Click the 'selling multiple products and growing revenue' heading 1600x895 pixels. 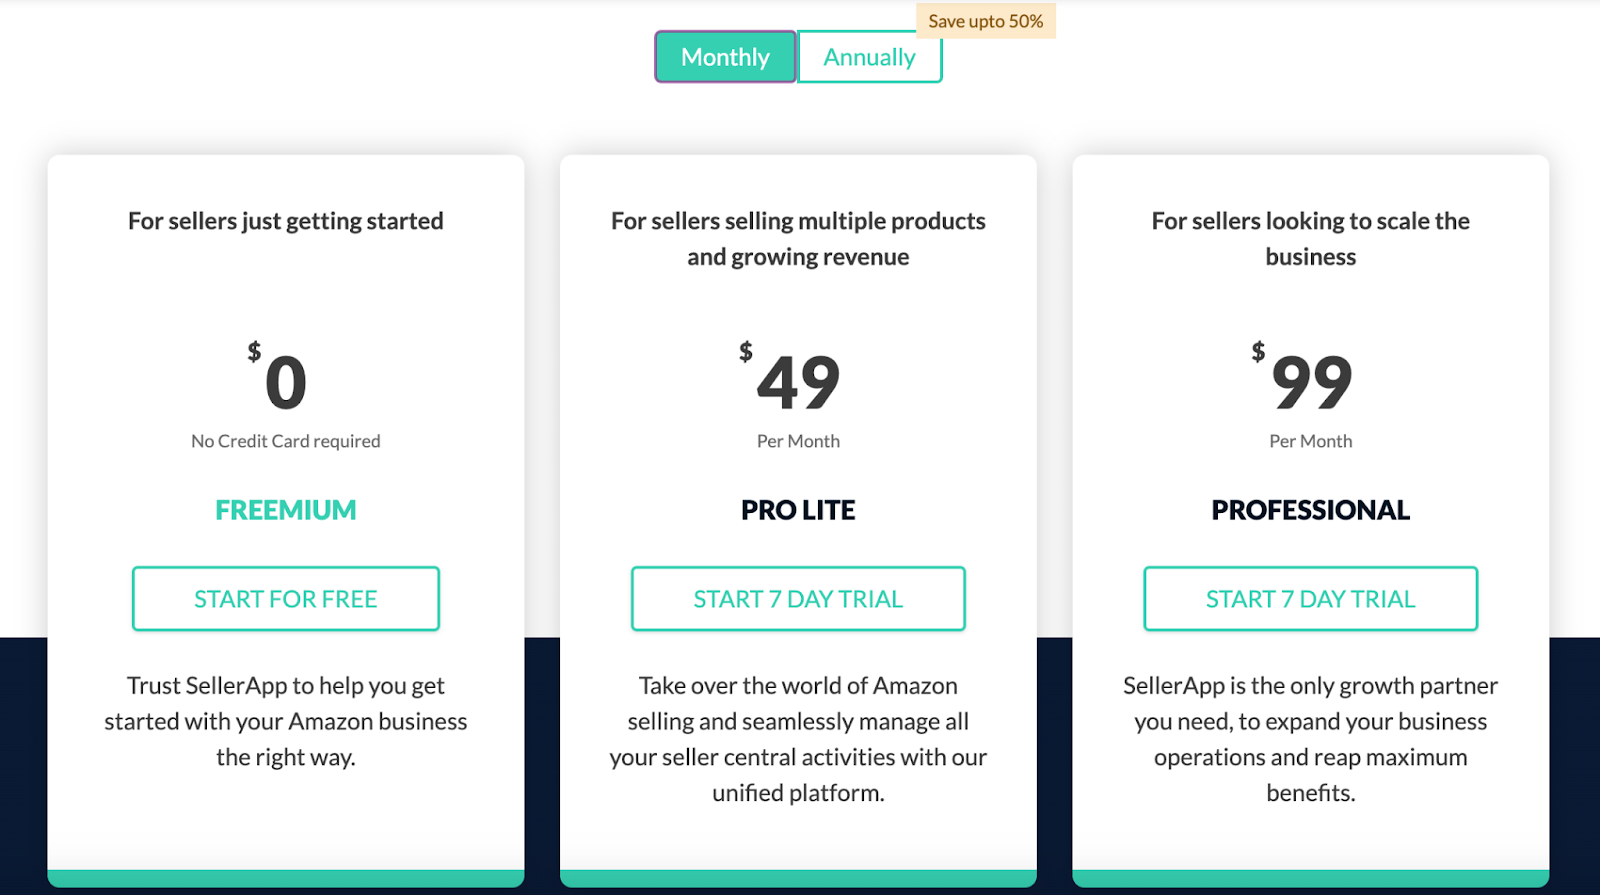pyautogui.click(x=798, y=239)
